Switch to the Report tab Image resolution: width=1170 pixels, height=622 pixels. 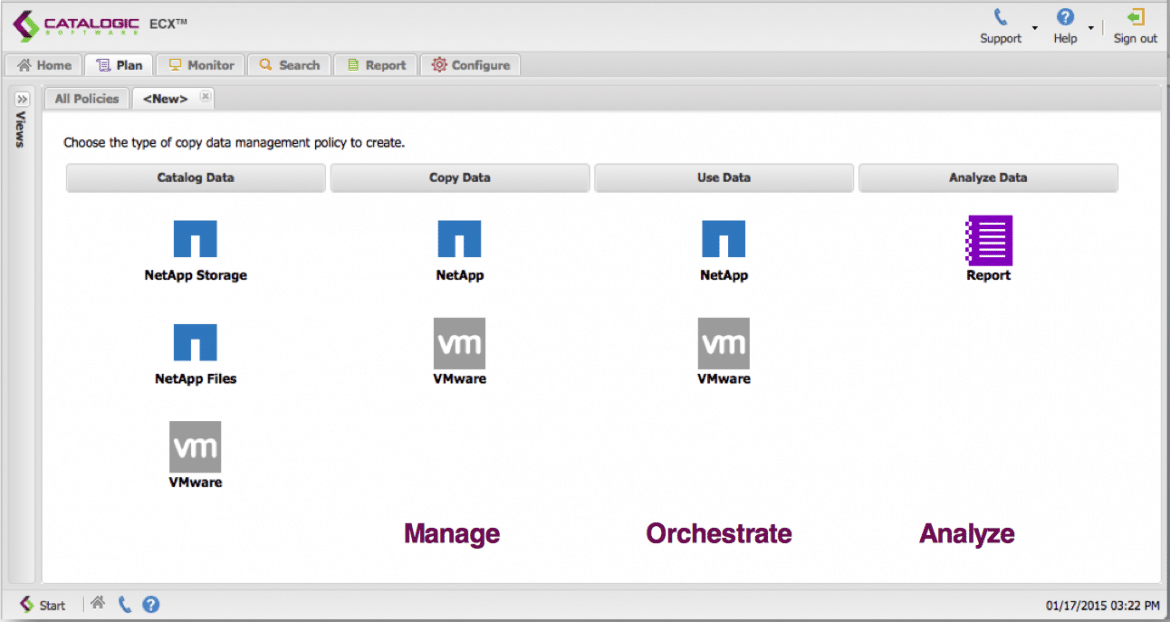(376, 65)
